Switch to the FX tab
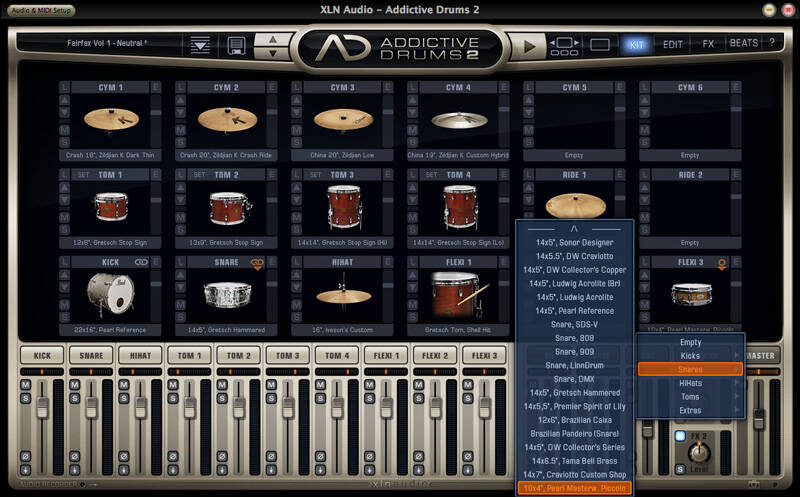The width and height of the screenshot is (800, 497). (x=708, y=44)
